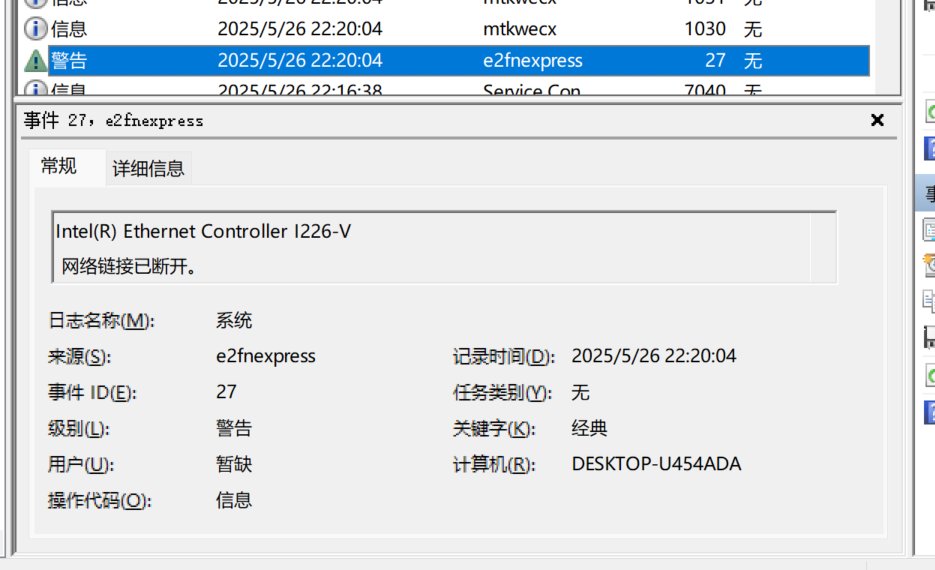Click the 任务类别(Y) label
This screenshot has width=935, height=570.
pos(503,392)
